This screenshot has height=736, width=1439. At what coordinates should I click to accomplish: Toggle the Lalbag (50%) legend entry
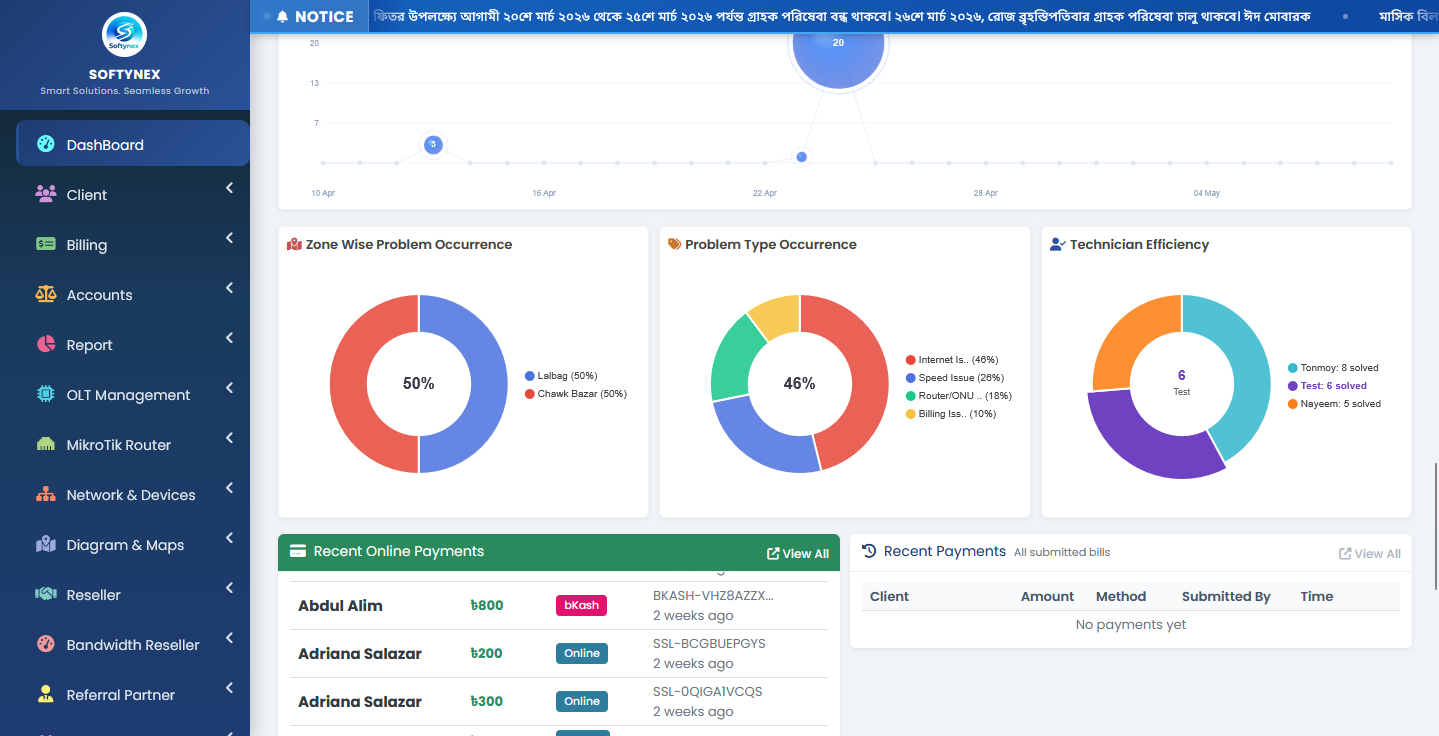pos(561,376)
